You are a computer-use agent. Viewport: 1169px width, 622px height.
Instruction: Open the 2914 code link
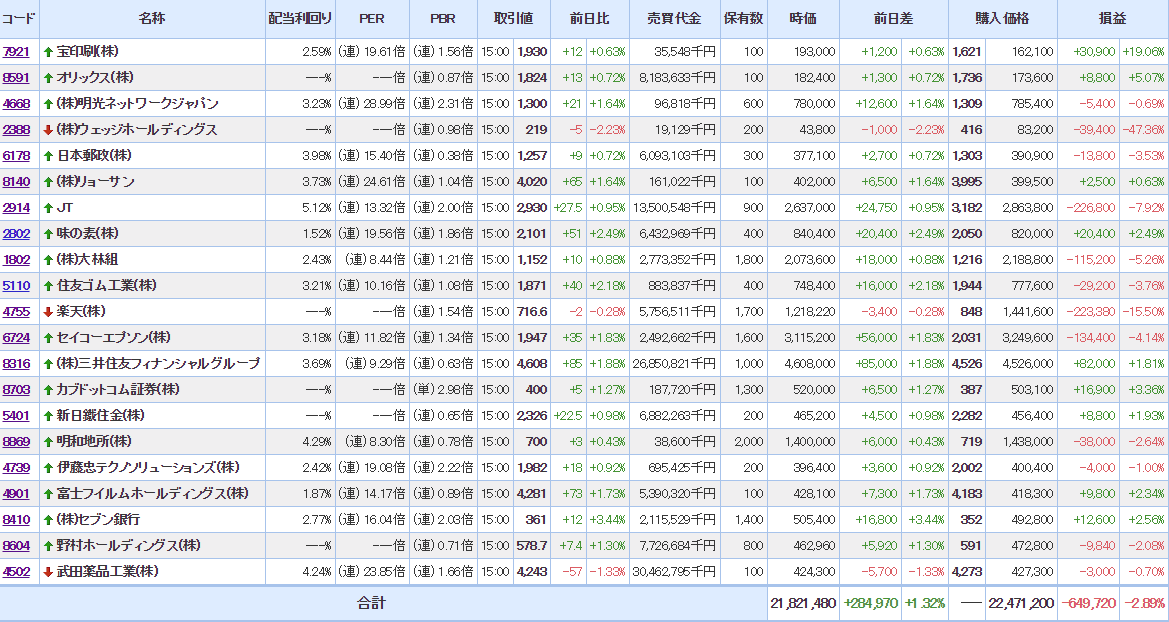pyautogui.click(x=16, y=207)
